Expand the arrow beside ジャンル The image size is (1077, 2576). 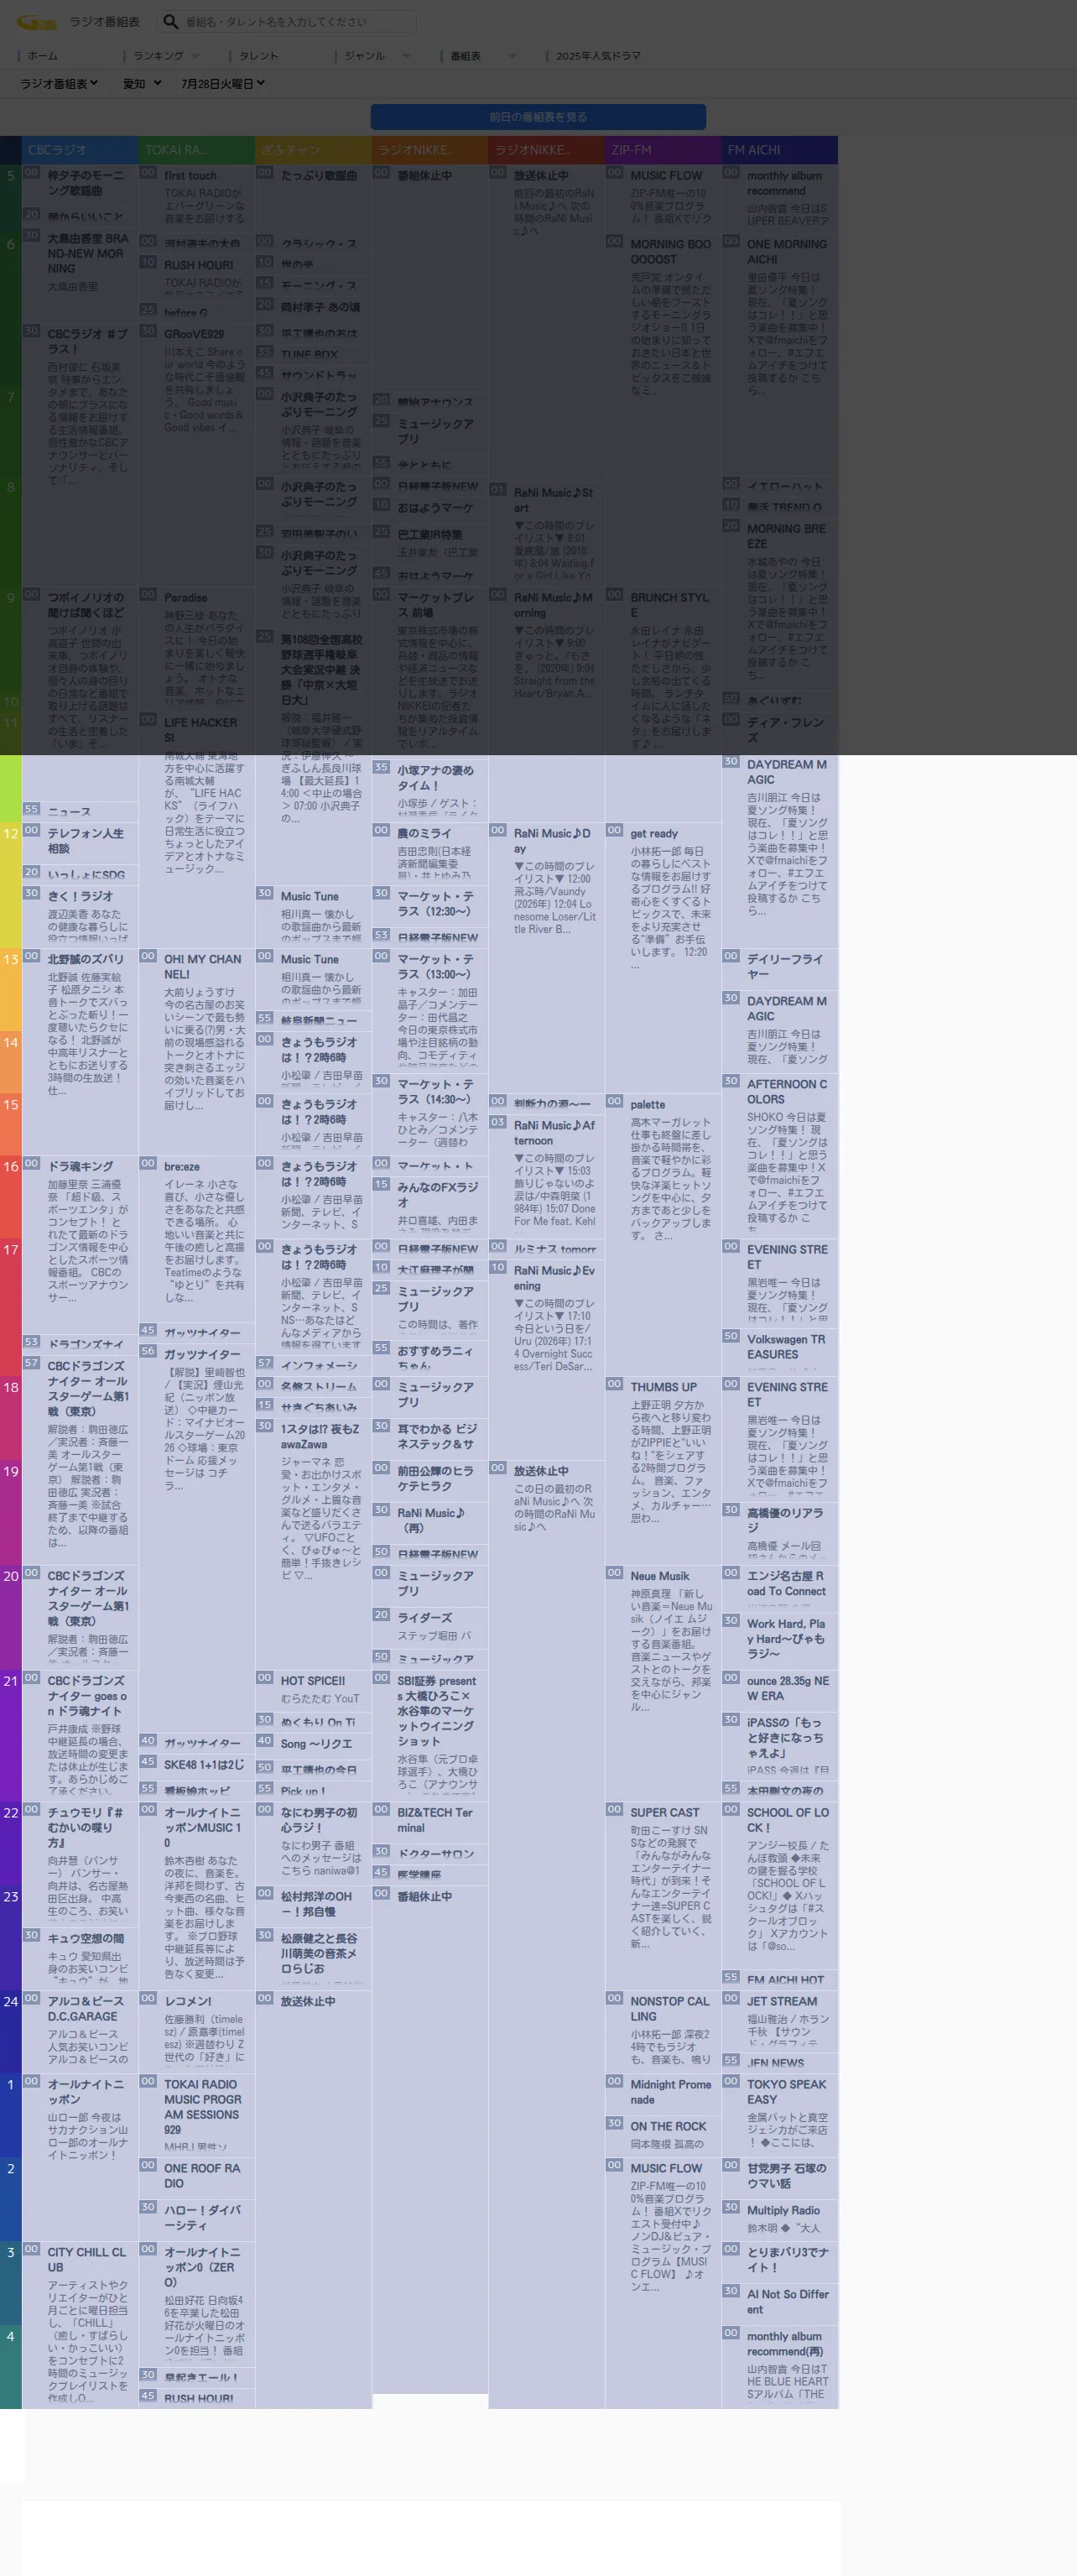405,56
